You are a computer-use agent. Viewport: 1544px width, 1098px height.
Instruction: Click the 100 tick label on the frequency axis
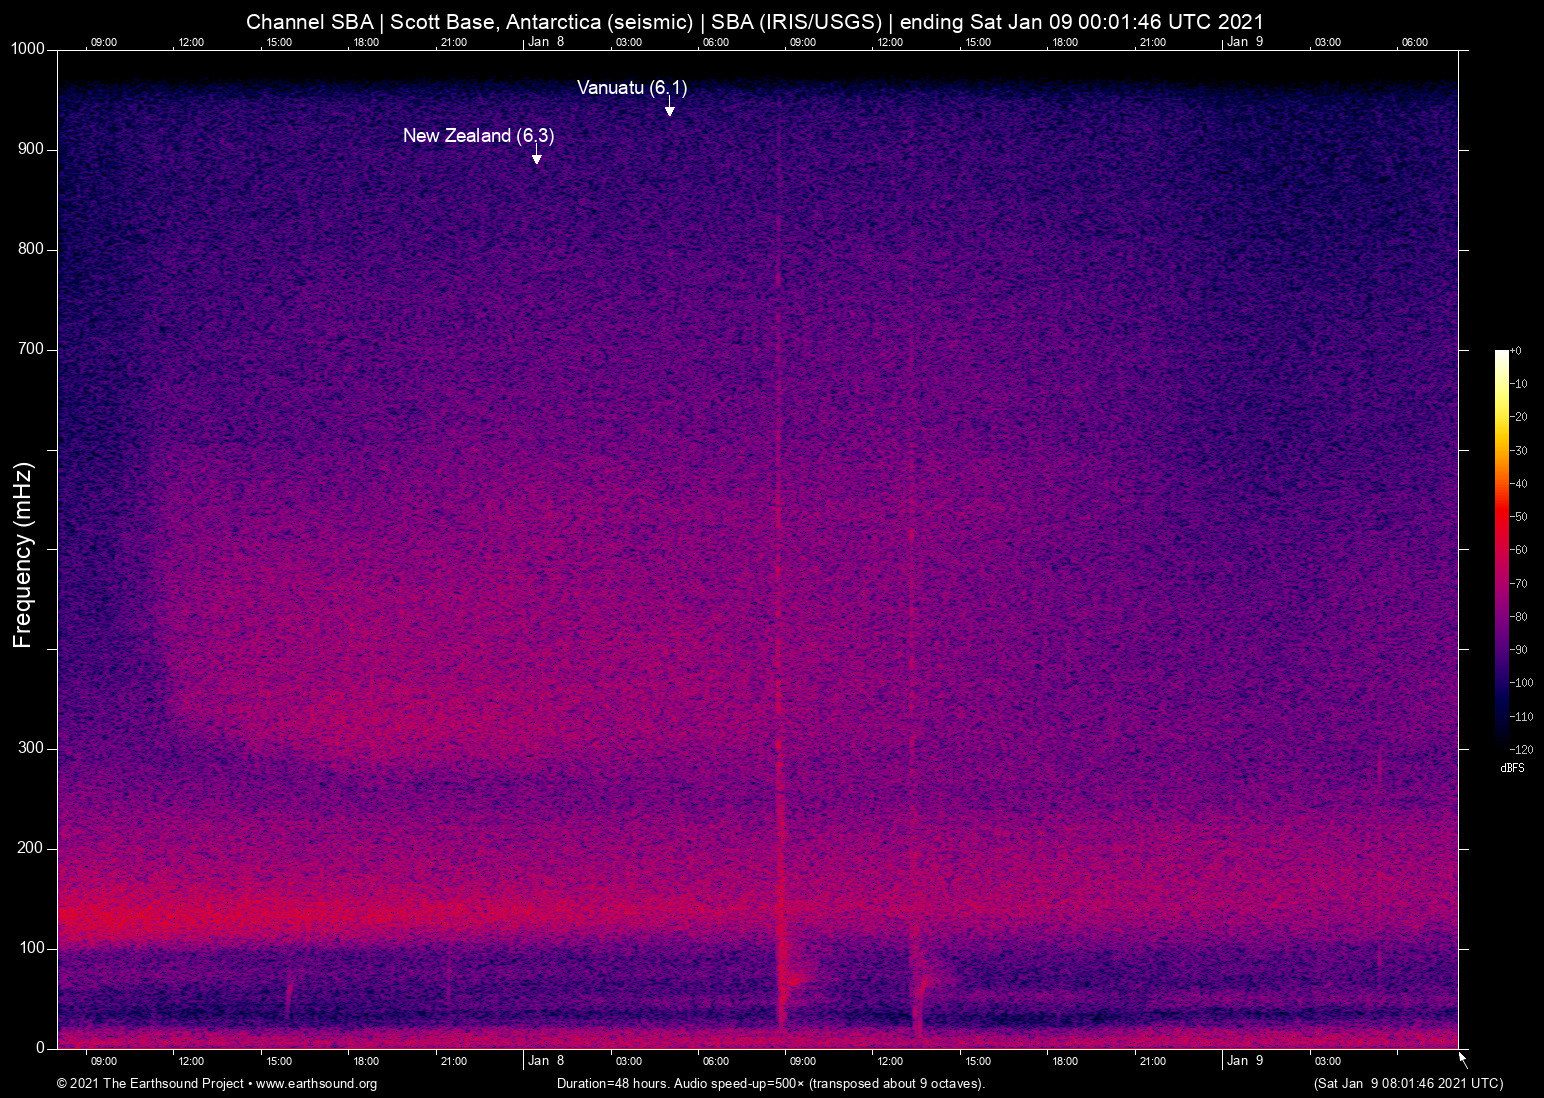[31, 948]
